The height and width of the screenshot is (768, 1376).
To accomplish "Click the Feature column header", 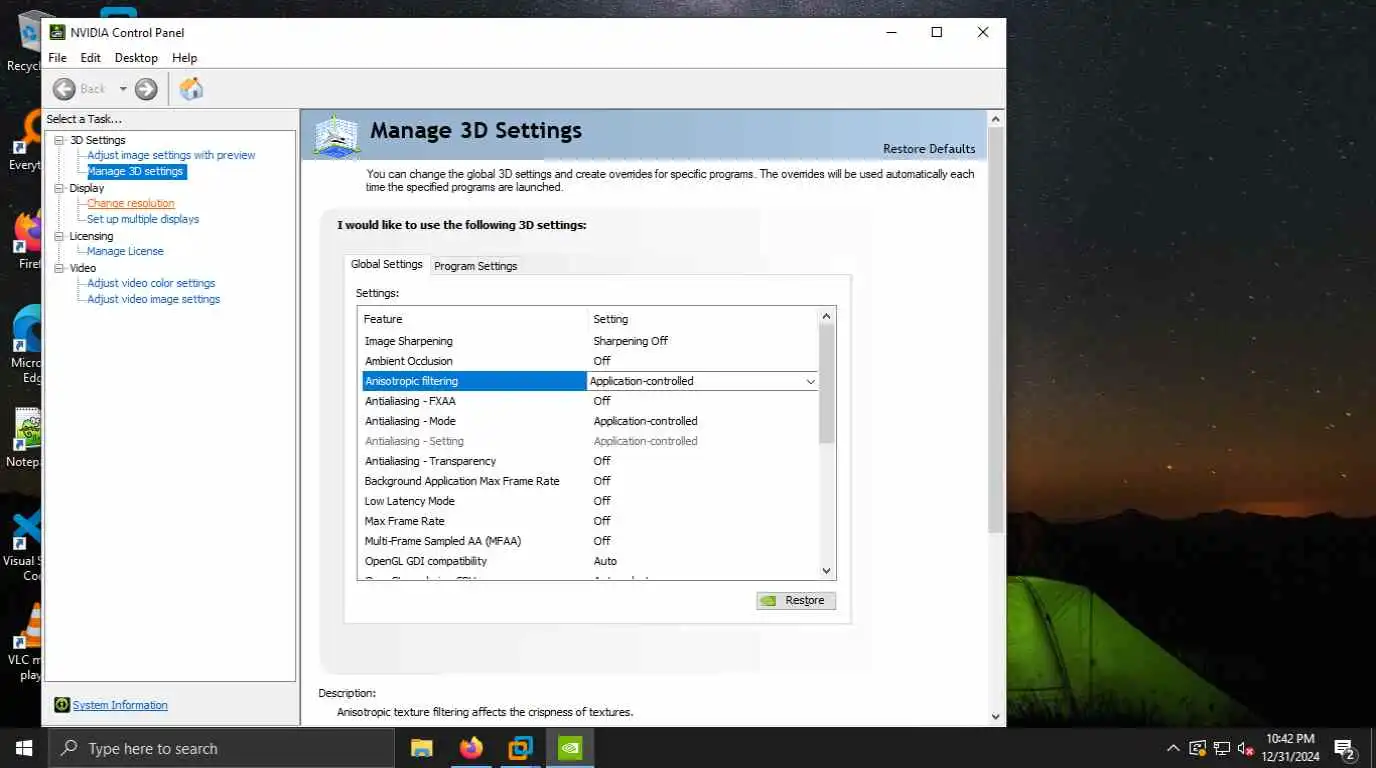I will (x=473, y=319).
